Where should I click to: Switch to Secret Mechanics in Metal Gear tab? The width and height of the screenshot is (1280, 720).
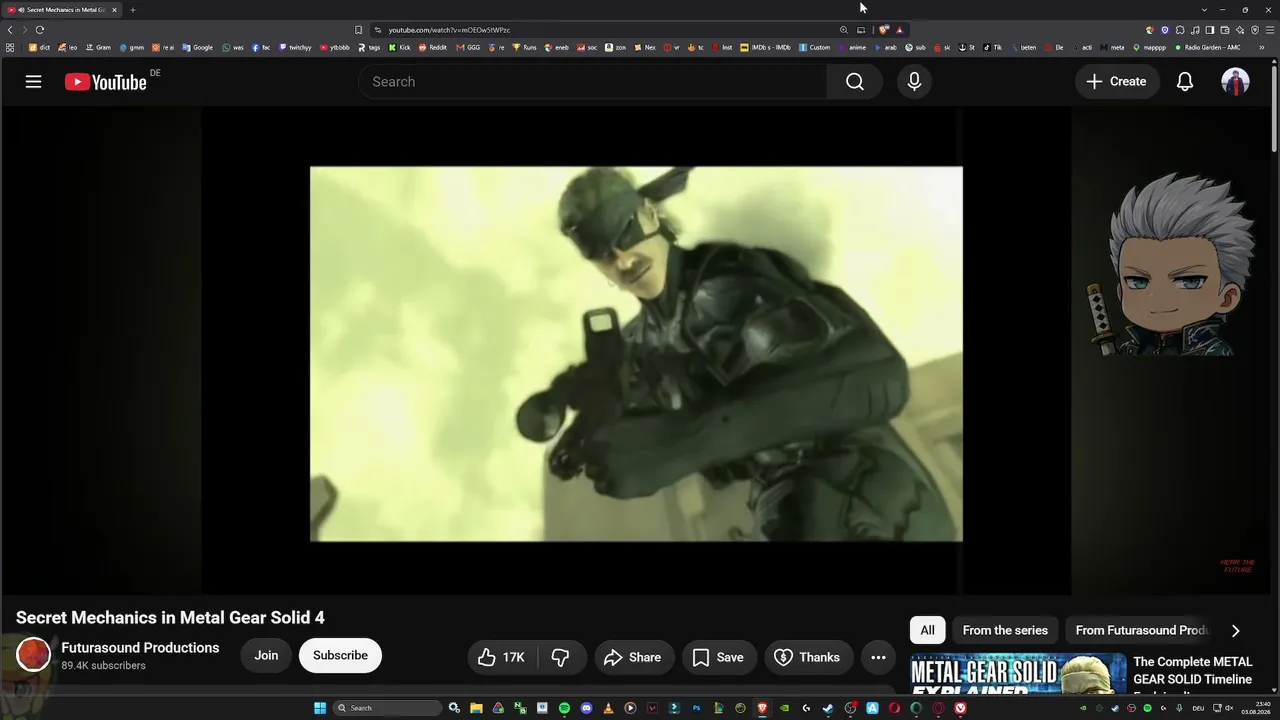[x=62, y=10]
